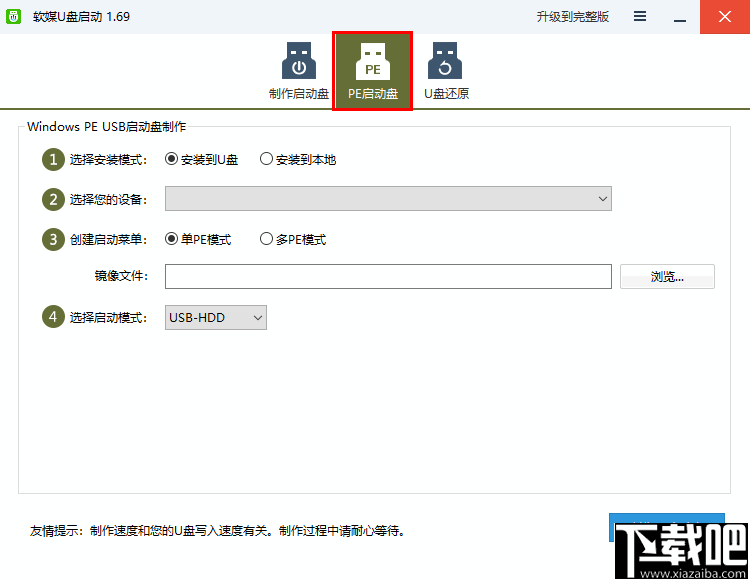
Task: Click the green app logo icon
Action: click(x=13, y=16)
